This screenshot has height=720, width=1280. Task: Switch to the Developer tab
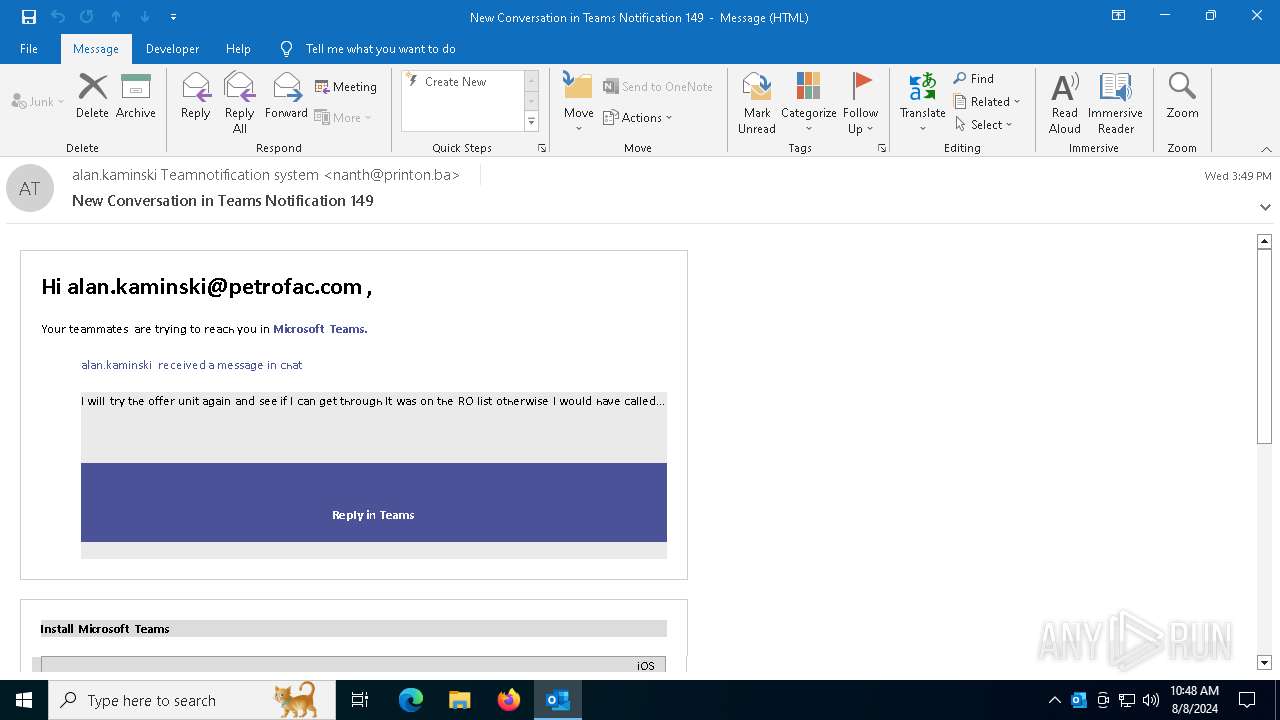[172, 49]
